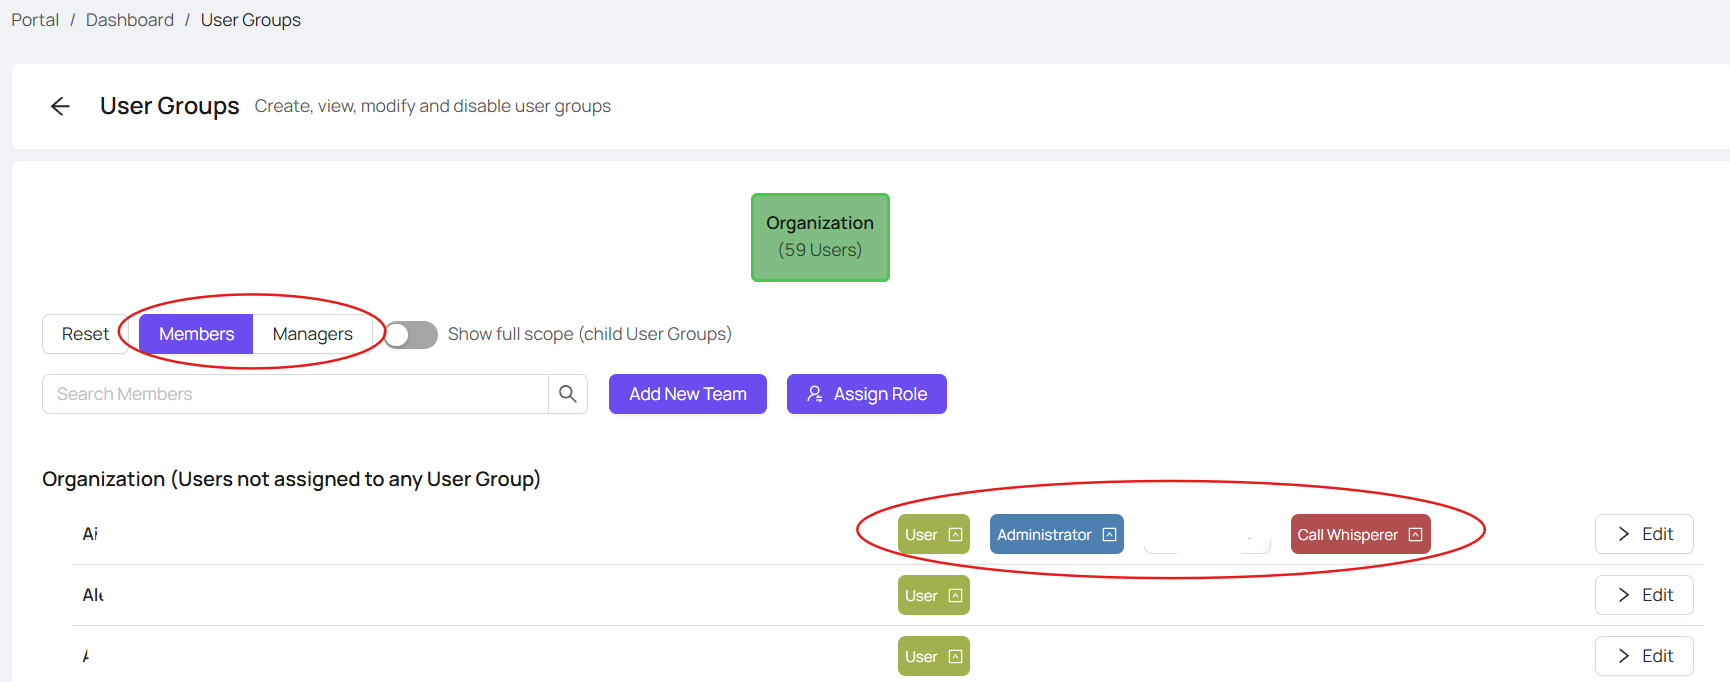Click the icon on the Administrator badge

coord(1109,535)
